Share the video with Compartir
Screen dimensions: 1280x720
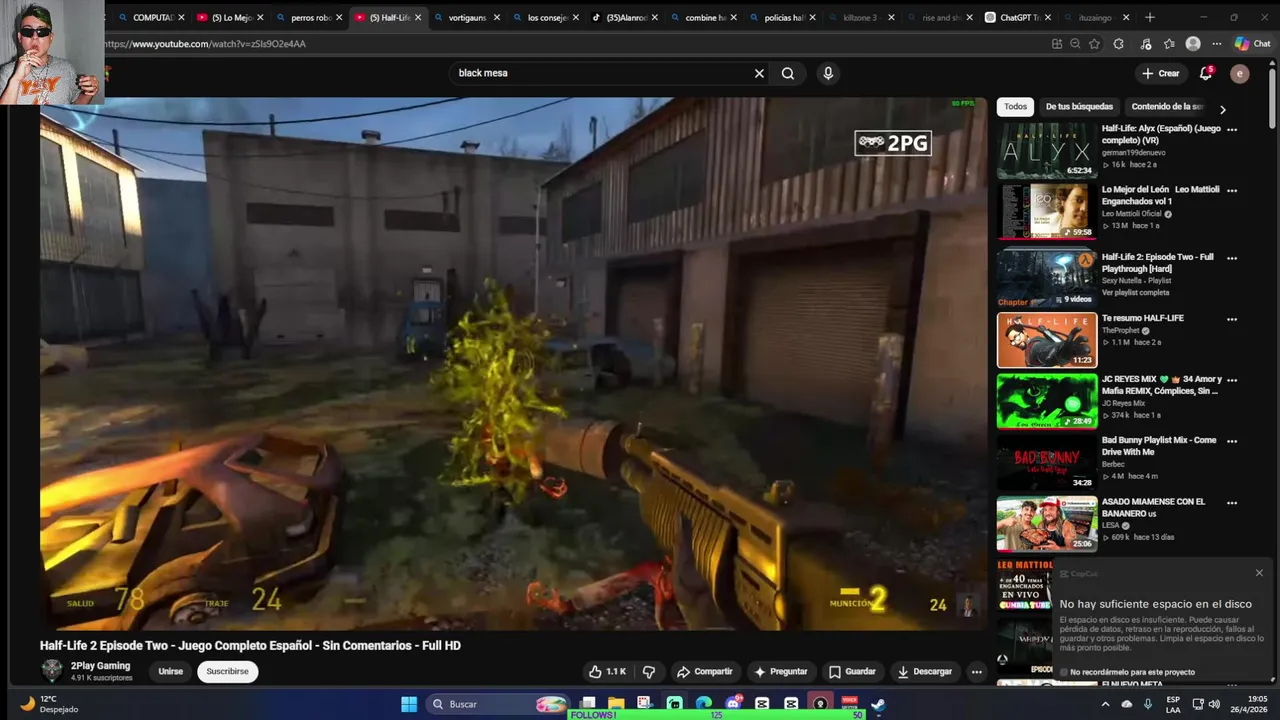click(704, 672)
